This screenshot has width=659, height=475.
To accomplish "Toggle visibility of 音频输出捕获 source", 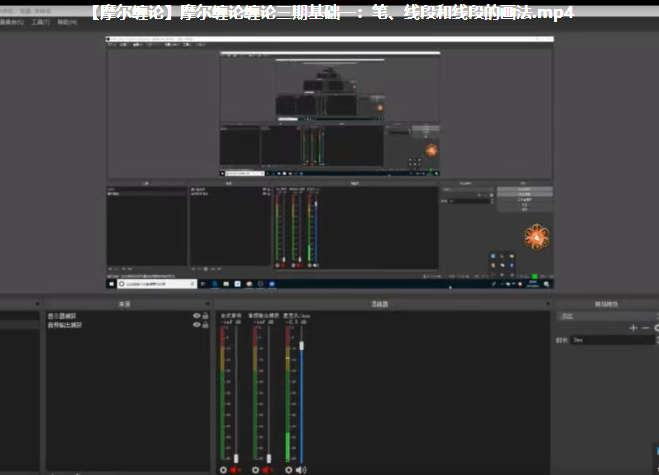I will (196, 325).
